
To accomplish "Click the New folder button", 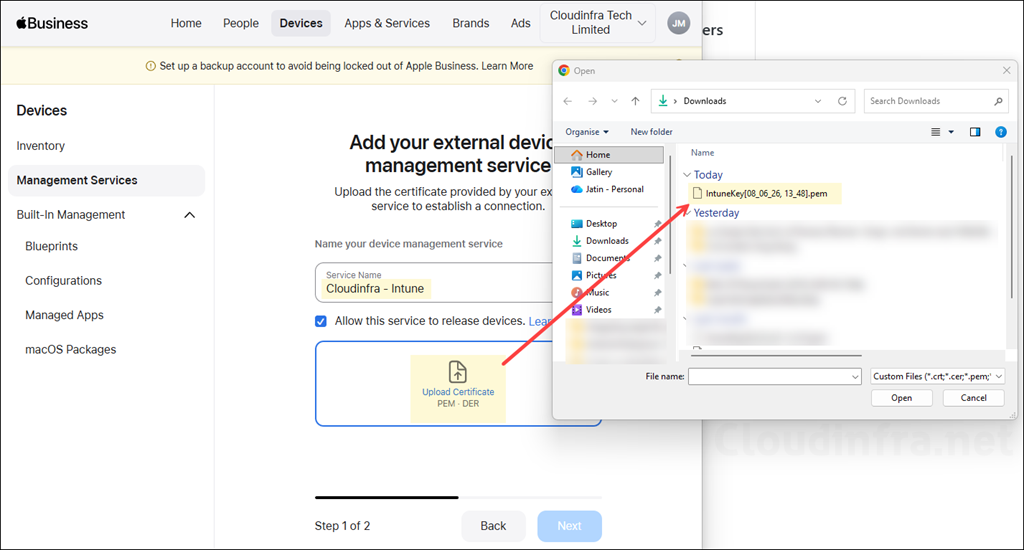I will [x=651, y=132].
